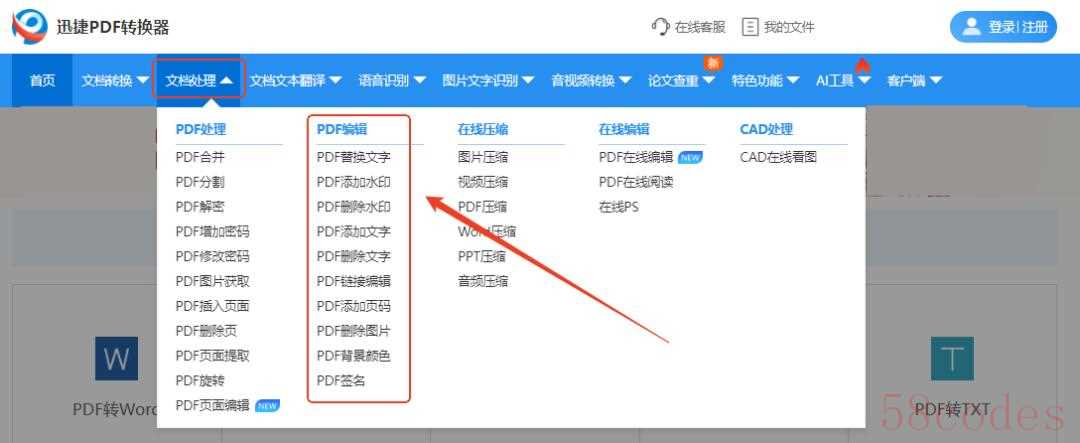Click the PDF转Word blue W icon
This screenshot has width=1080, height=443.
click(x=116, y=358)
